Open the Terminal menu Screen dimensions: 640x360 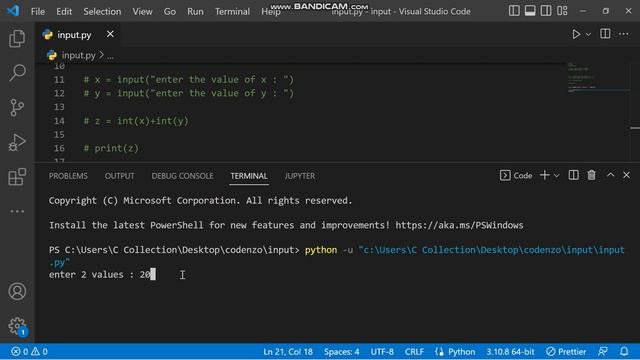(232, 11)
